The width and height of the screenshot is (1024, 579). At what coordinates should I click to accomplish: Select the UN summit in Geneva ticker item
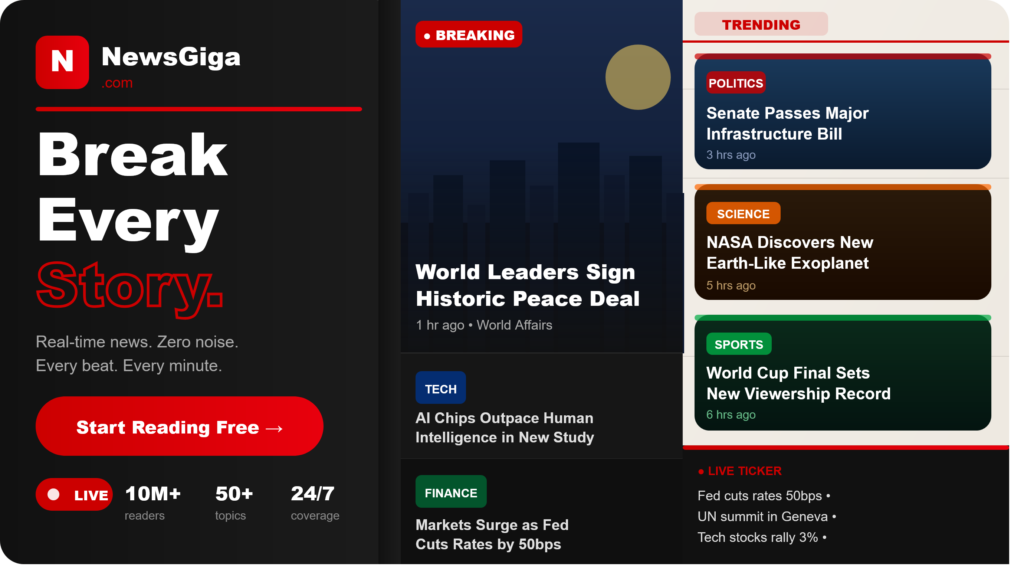coord(767,517)
